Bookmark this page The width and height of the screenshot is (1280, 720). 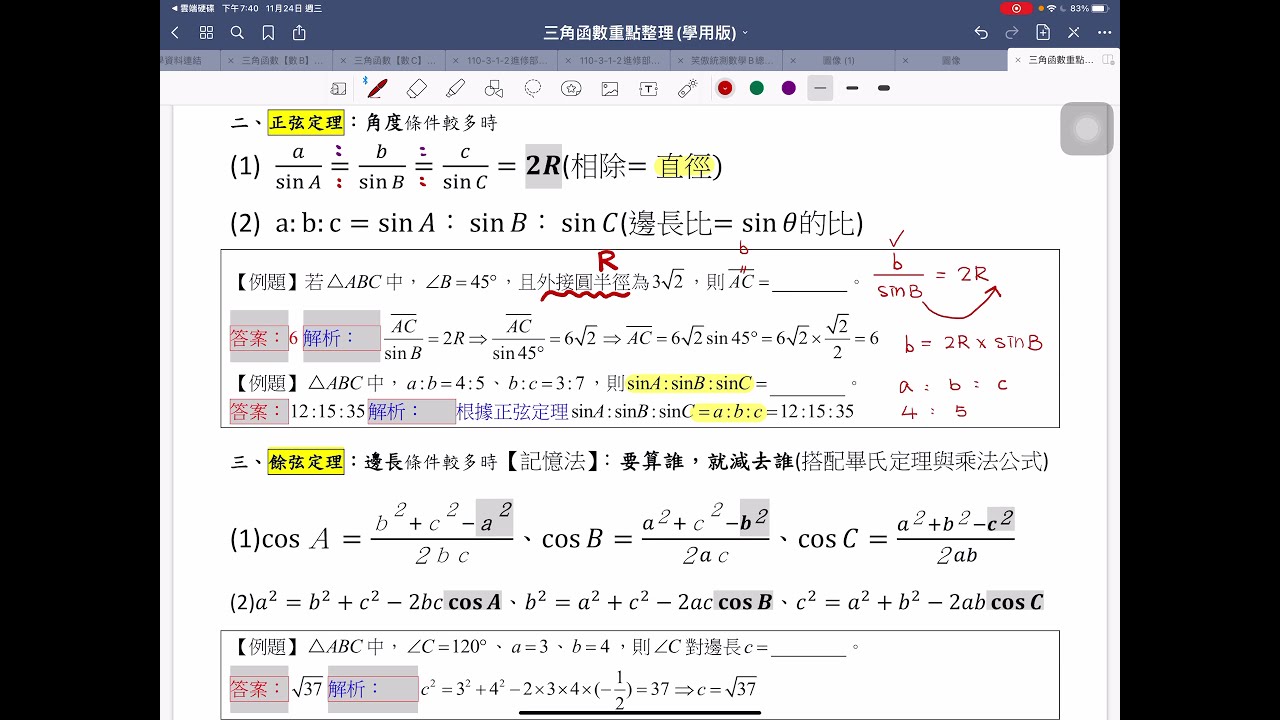coord(268,32)
